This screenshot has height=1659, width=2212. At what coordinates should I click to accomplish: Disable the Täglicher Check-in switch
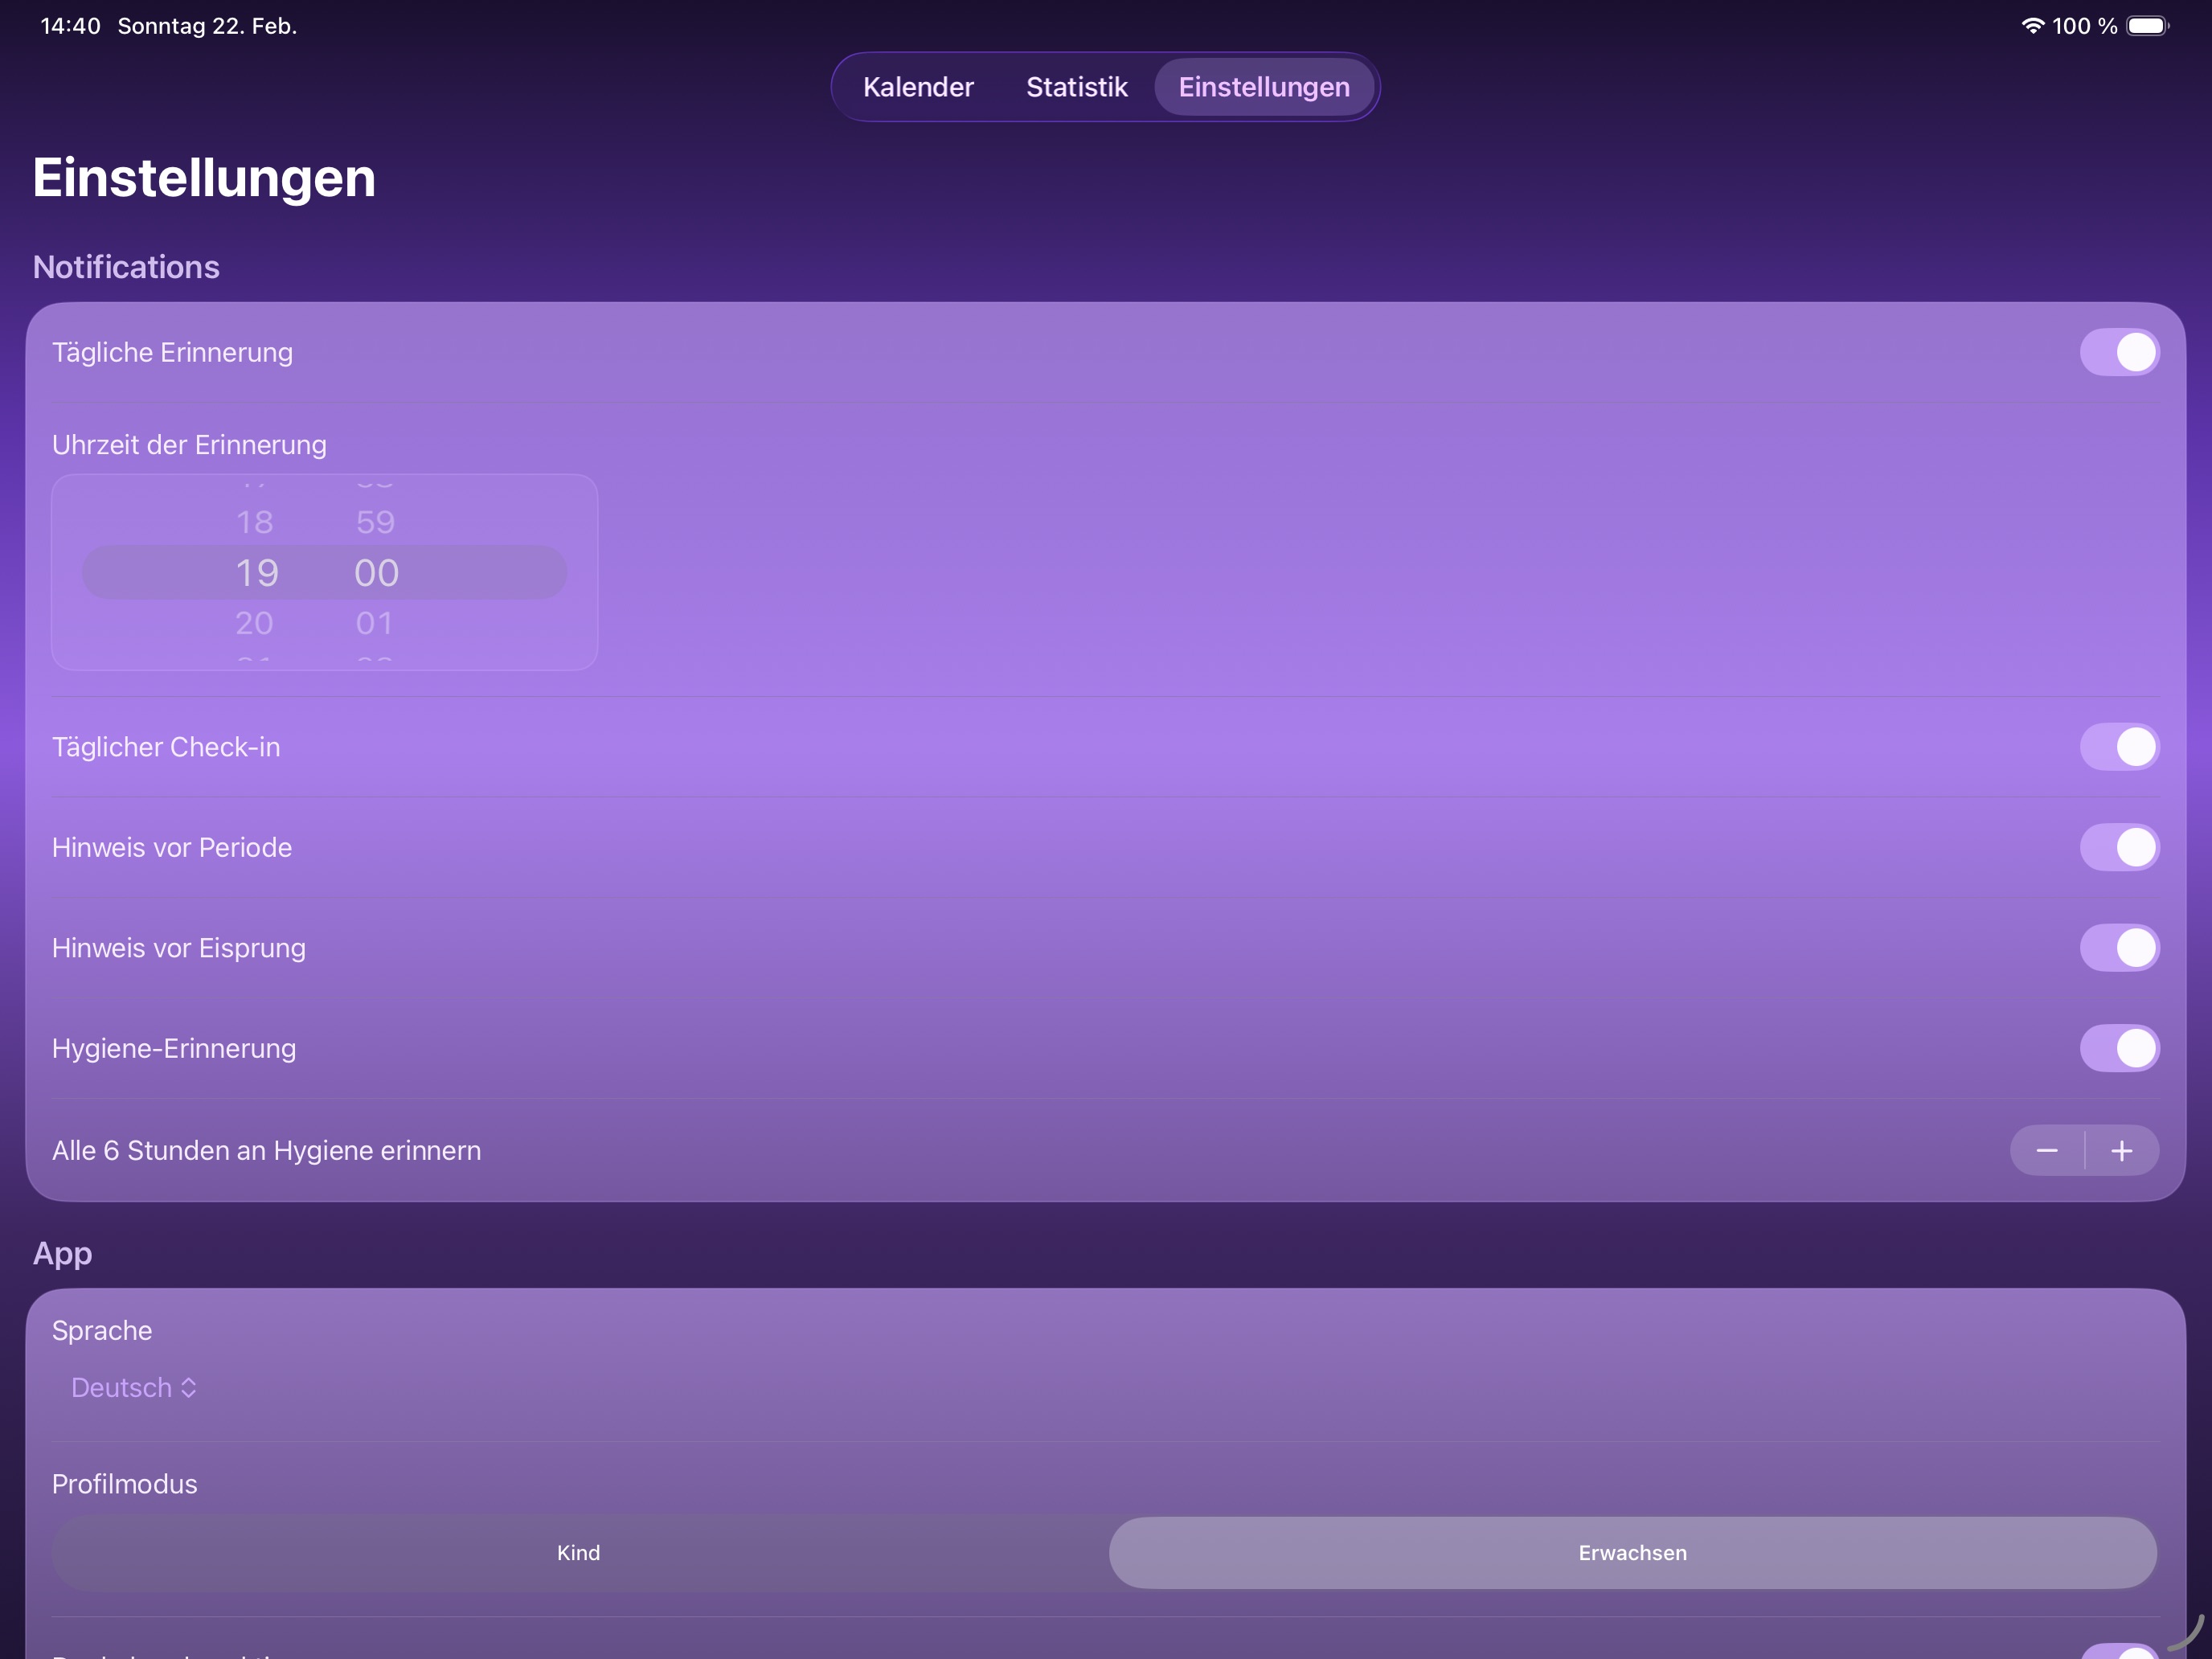click(x=2120, y=746)
